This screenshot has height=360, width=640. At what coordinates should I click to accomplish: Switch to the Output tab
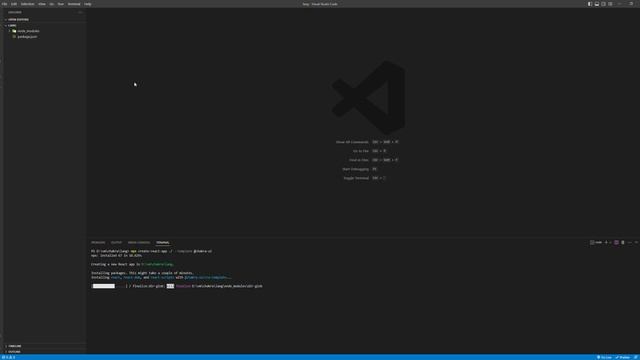tap(116, 242)
